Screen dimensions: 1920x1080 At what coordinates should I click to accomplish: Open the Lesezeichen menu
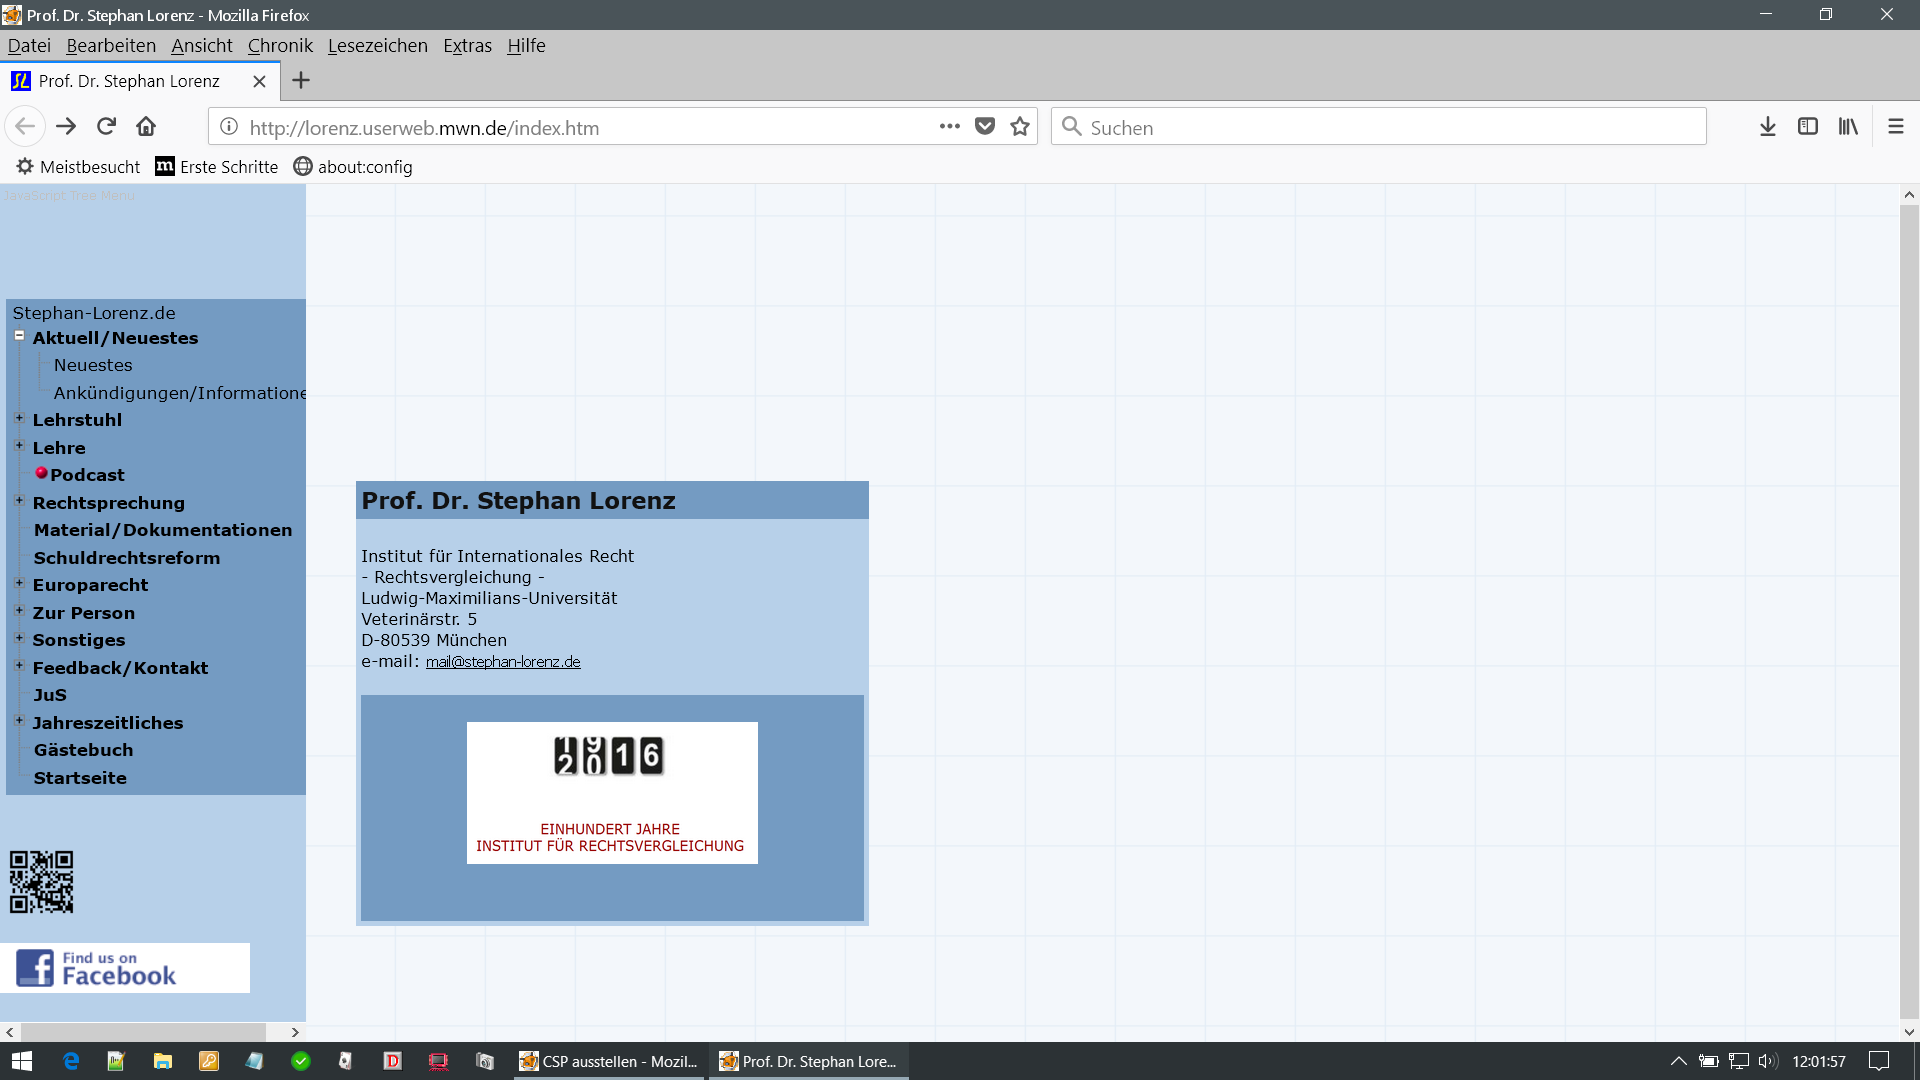tap(377, 46)
